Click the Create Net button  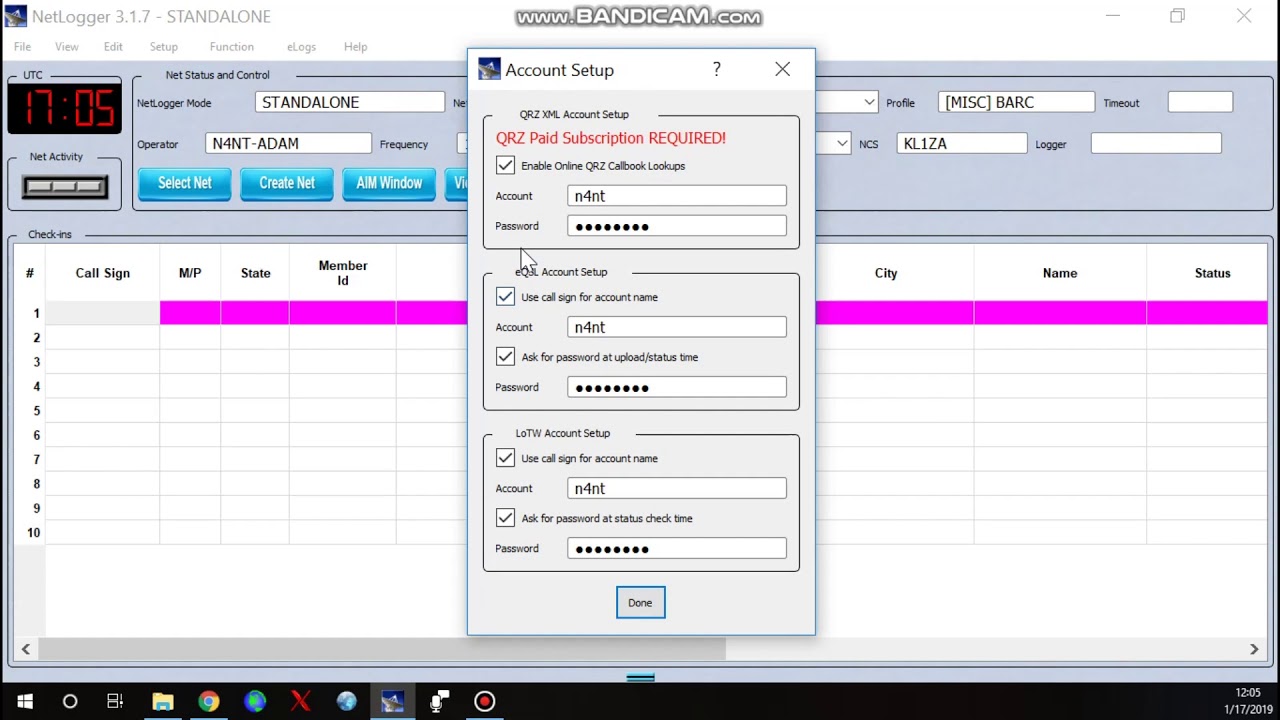pyautogui.click(x=287, y=183)
